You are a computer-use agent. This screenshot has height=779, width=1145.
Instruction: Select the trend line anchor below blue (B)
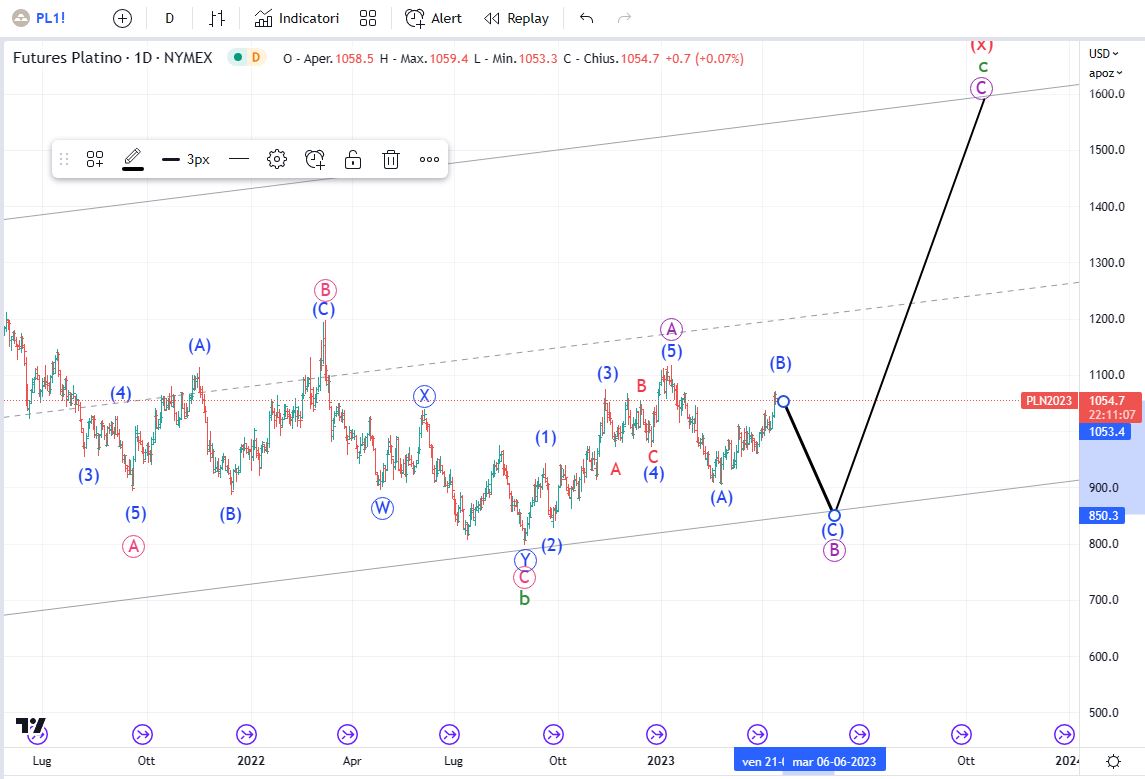[784, 401]
